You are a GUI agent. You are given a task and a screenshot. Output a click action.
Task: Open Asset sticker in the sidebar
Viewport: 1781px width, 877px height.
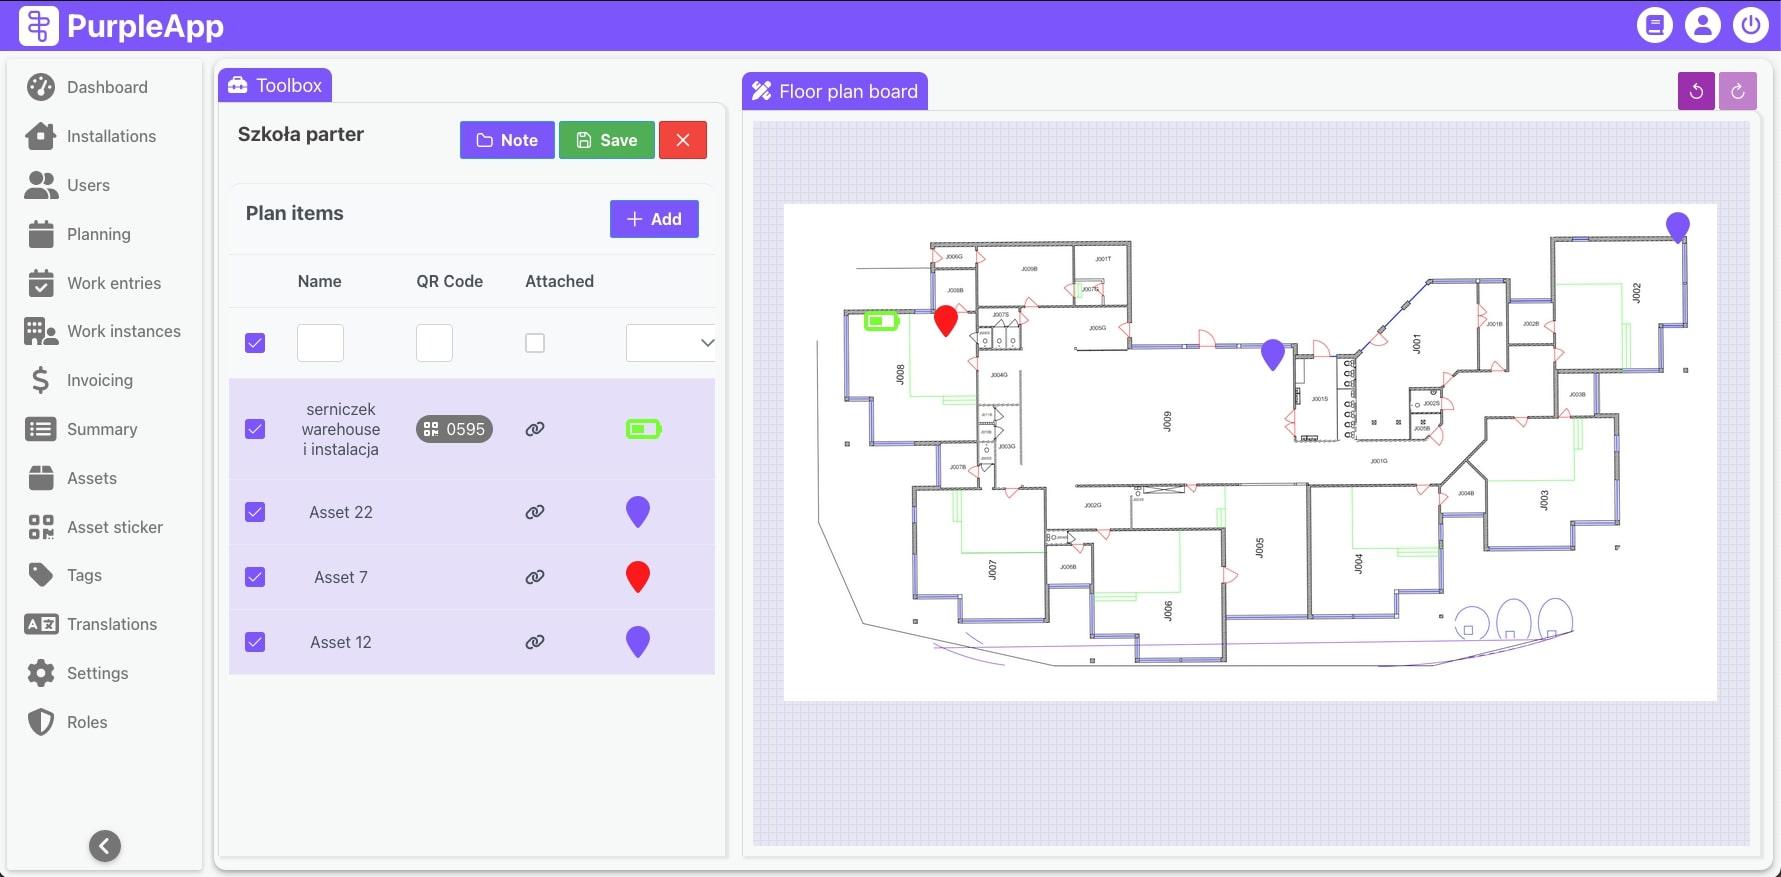point(114,527)
